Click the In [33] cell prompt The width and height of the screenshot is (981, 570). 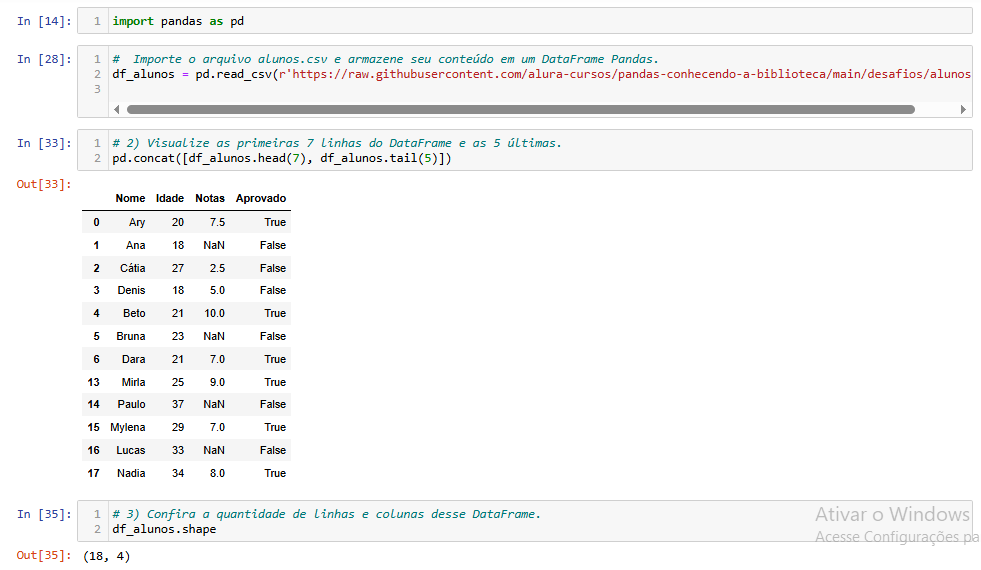click(44, 143)
